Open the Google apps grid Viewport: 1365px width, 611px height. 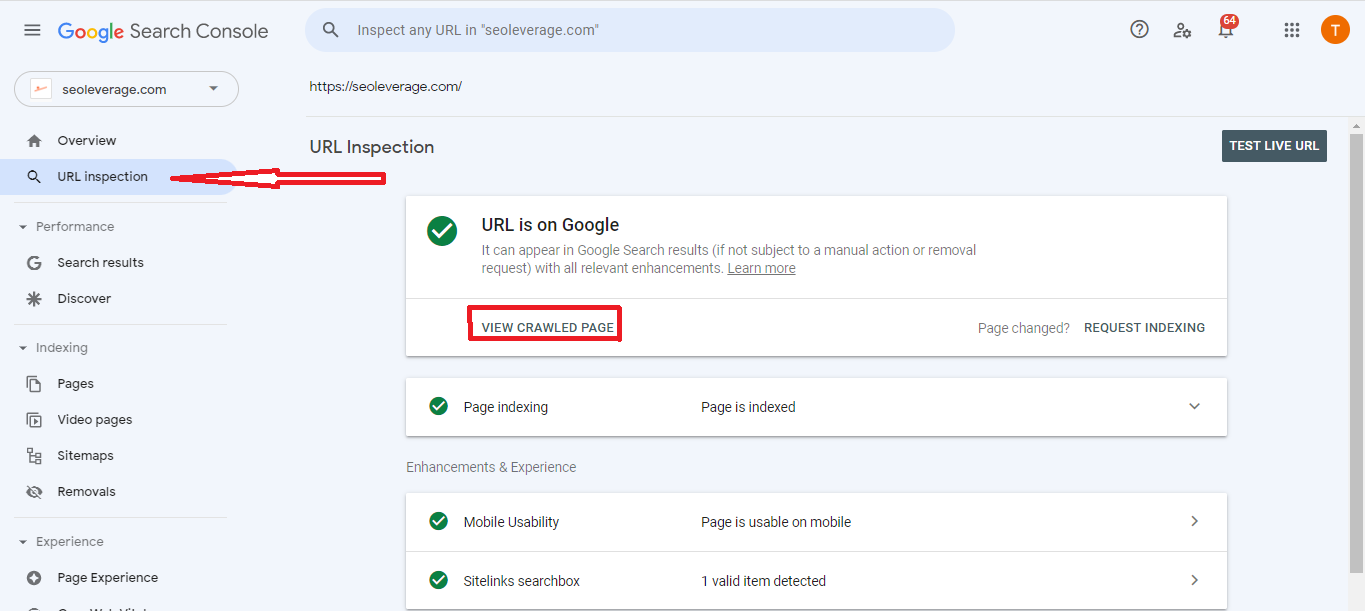point(1291,30)
